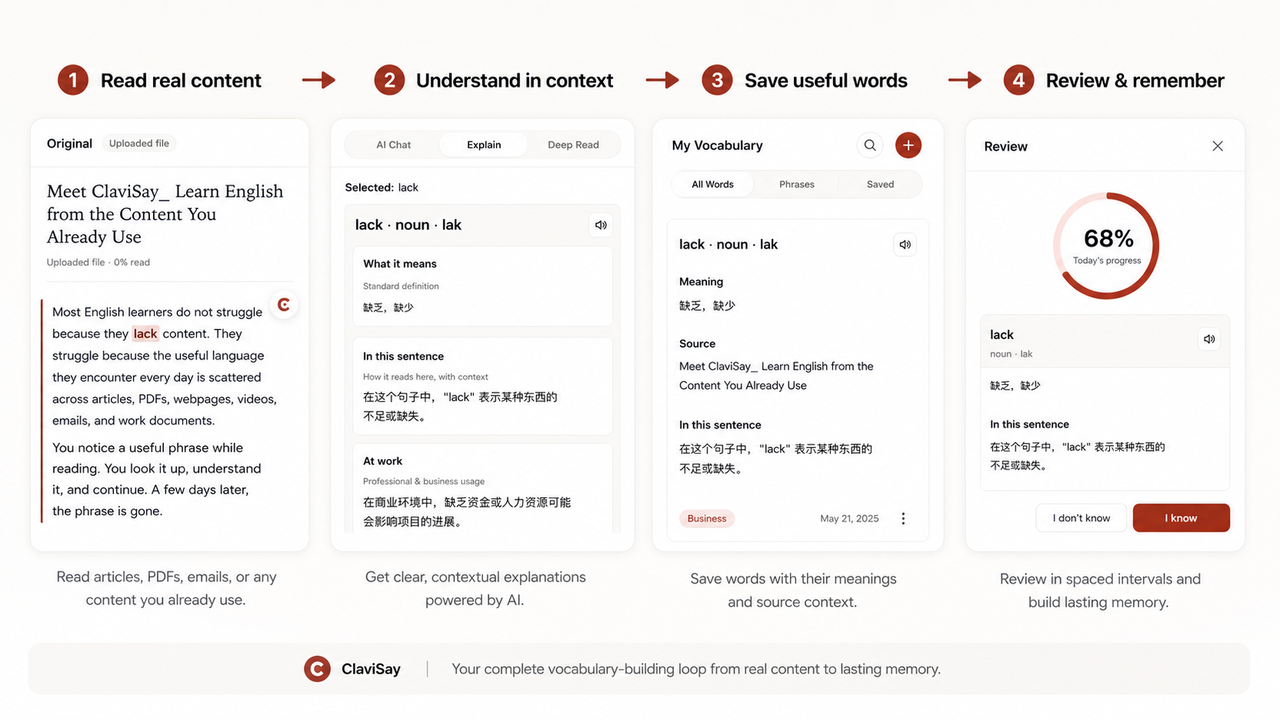
Task: Click the Original heading in reader panel
Action: tap(70, 143)
